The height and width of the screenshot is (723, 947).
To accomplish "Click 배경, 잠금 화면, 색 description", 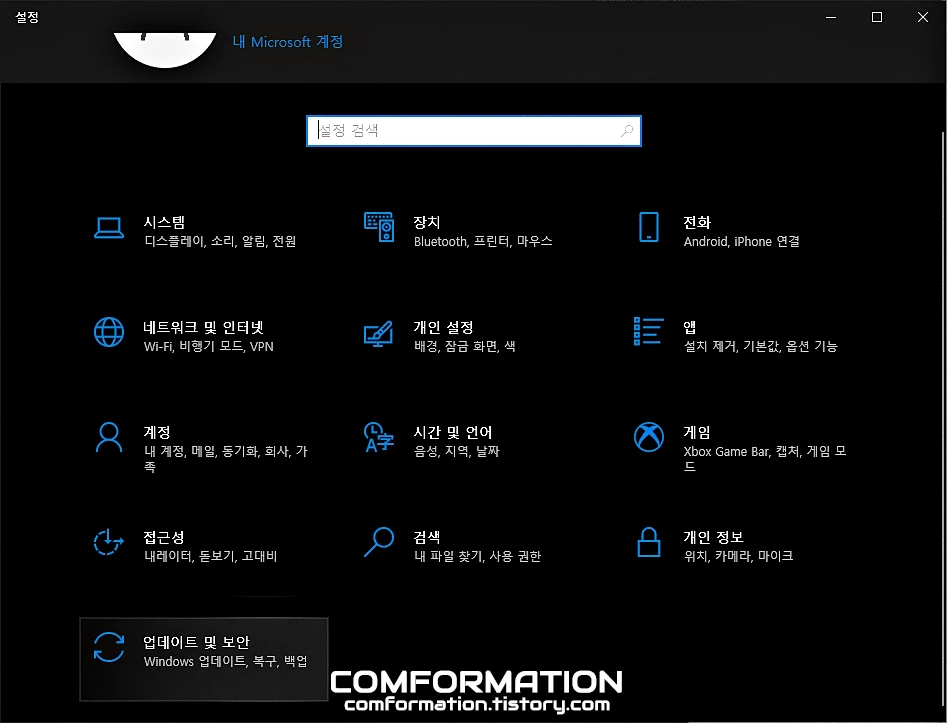I will pyautogui.click(x=464, y=346).
